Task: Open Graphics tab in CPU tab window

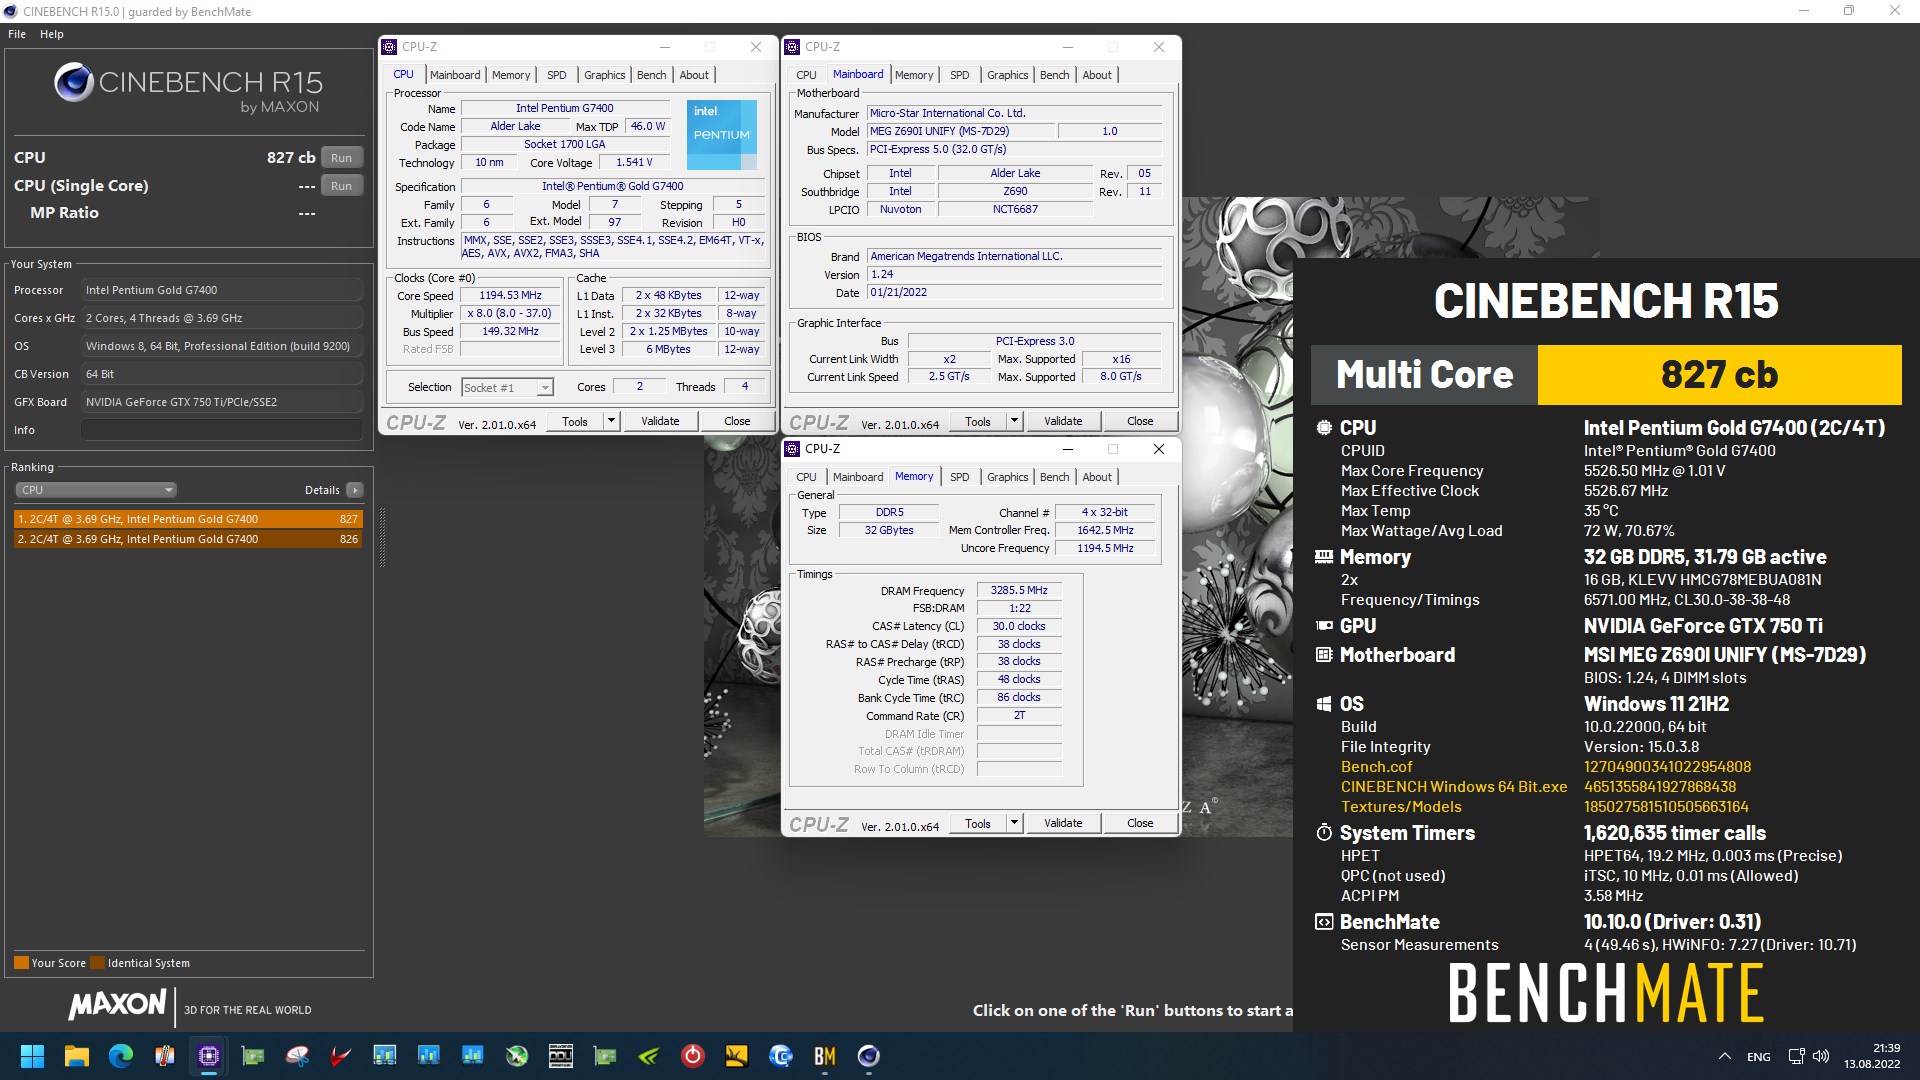Action: coord(604,75)
